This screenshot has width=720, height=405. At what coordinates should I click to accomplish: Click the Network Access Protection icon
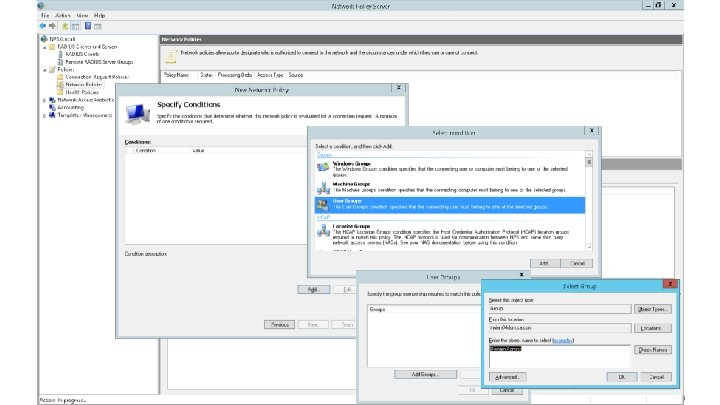[52, 100]
